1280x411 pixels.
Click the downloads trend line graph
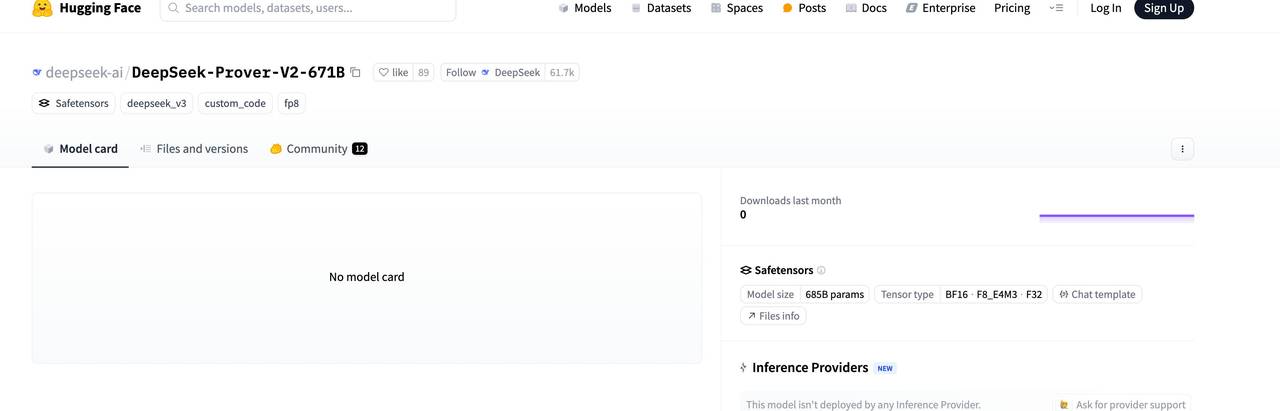(x=1116, y=215)
